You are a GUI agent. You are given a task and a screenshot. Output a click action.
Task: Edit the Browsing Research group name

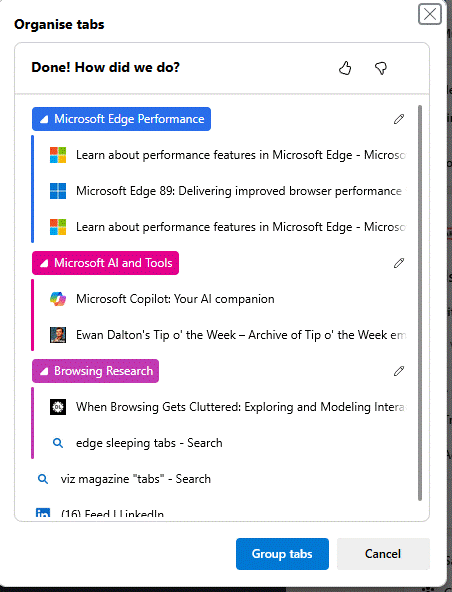399,371
